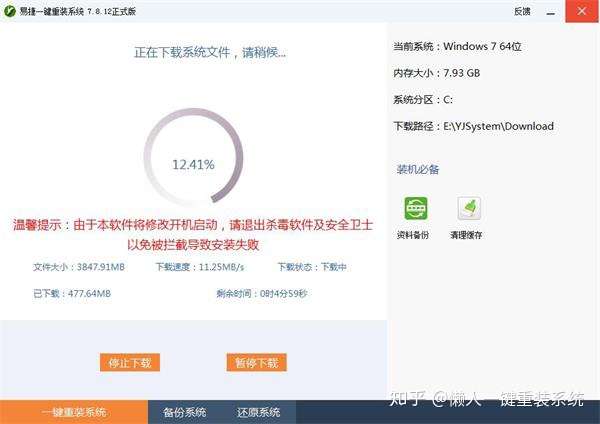Viewport: 600px width, 424px height.
Task: Click the 已下载：477.64MB text
Action: tap(72, 294)
